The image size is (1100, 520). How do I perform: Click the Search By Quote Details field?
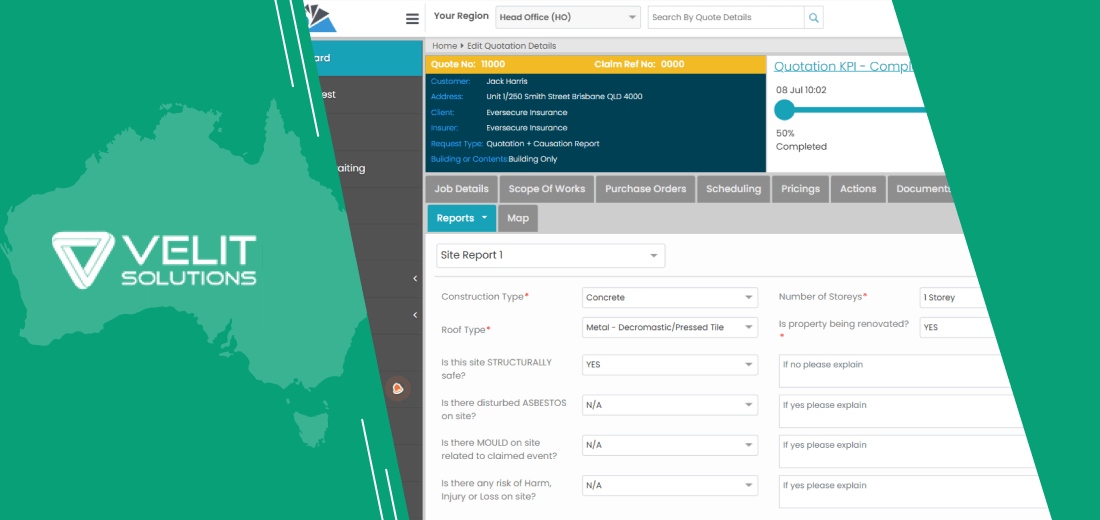pyautogui.click(x=725, y=18)
